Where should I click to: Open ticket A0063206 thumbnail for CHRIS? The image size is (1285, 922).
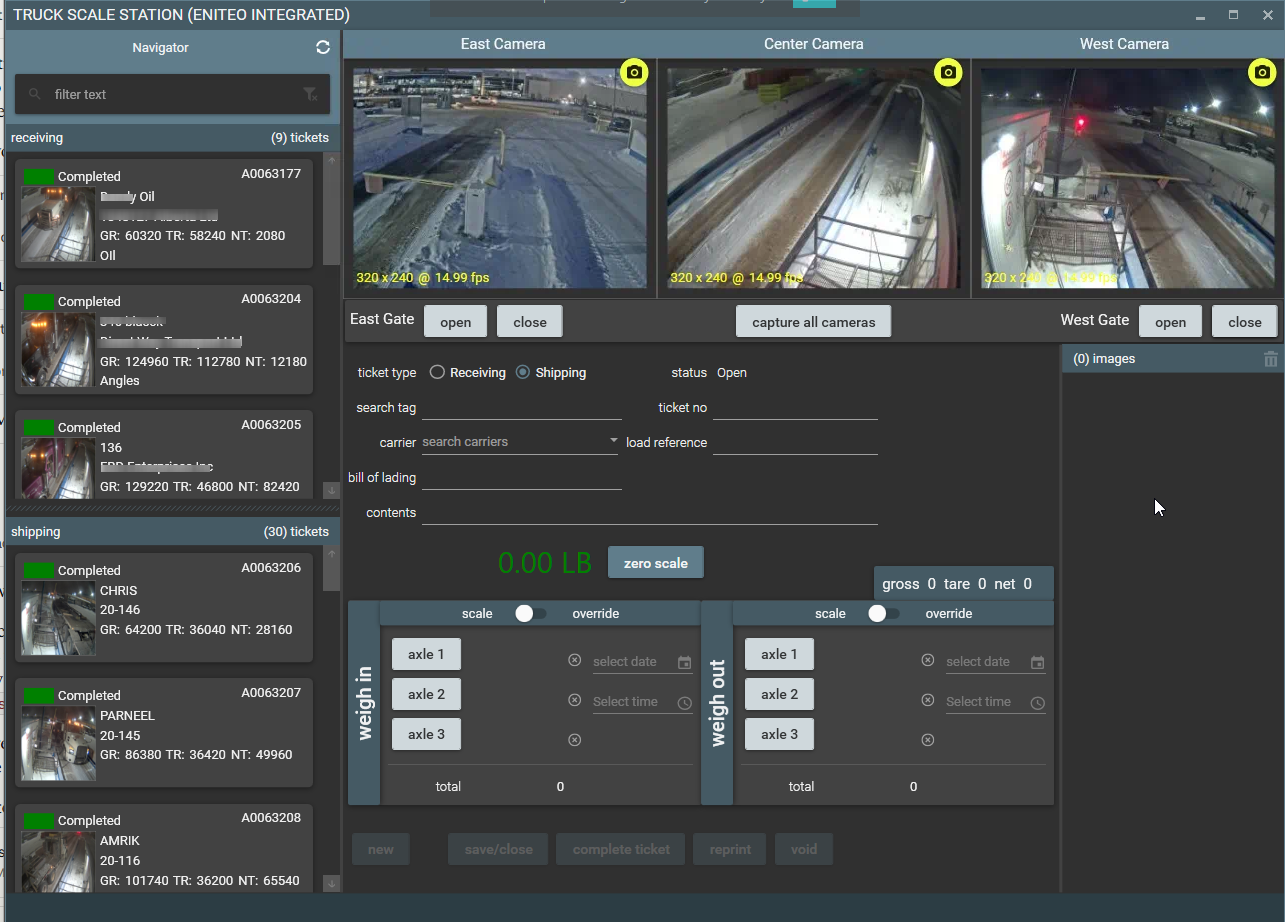pos(57,617)
